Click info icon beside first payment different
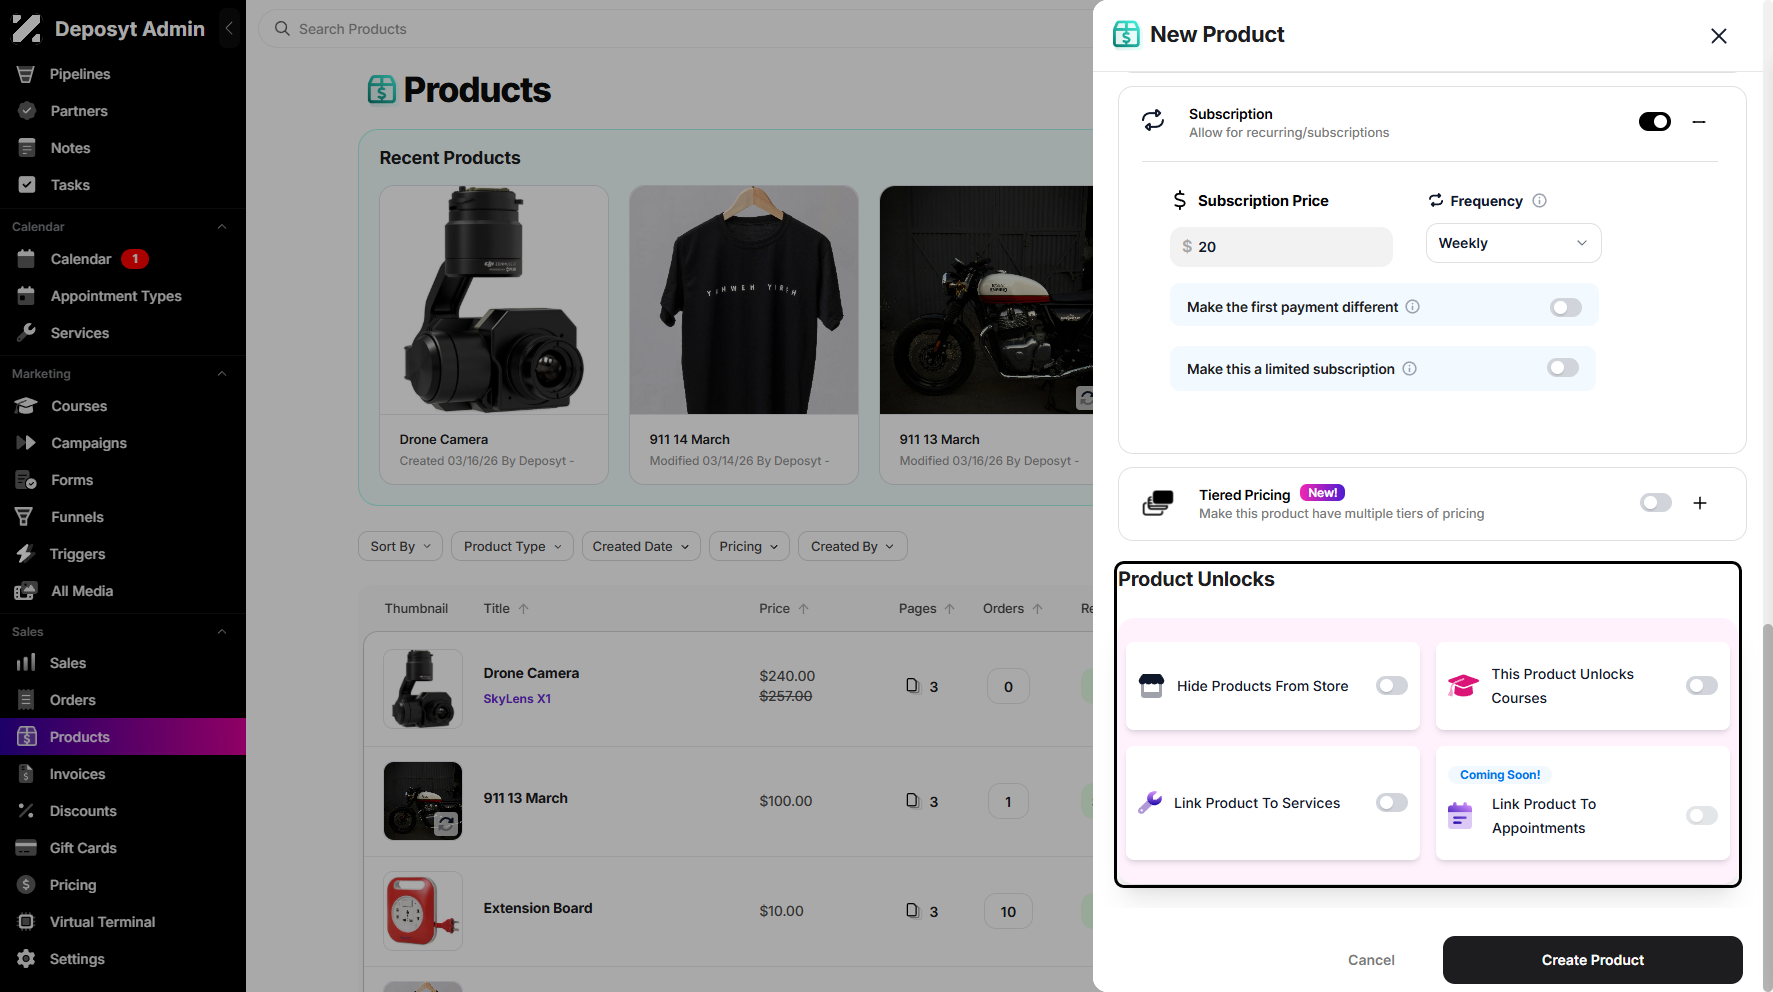The image size is (1773, 992). click(1412, 307)
